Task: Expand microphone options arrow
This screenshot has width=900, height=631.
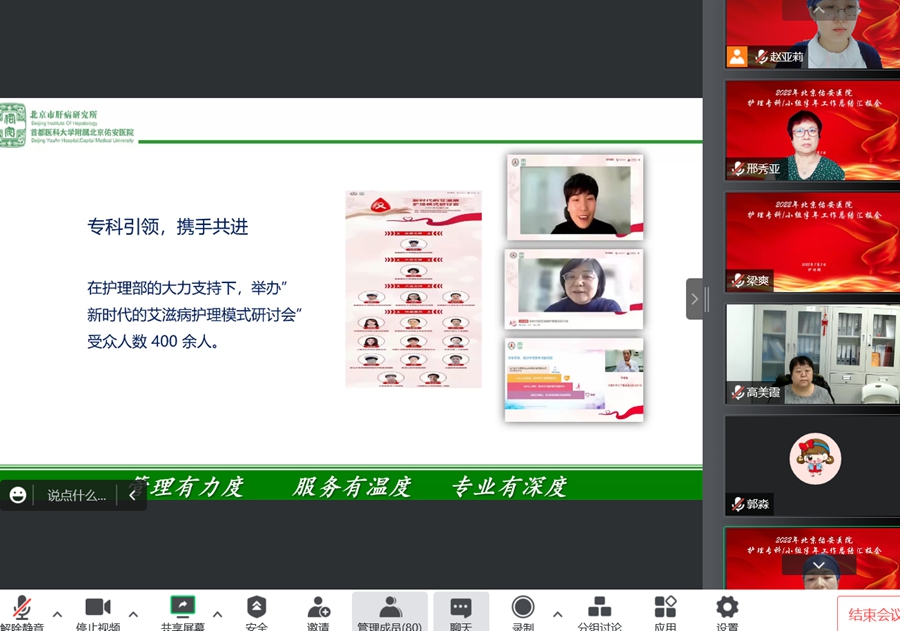Action: coord(57,613)
